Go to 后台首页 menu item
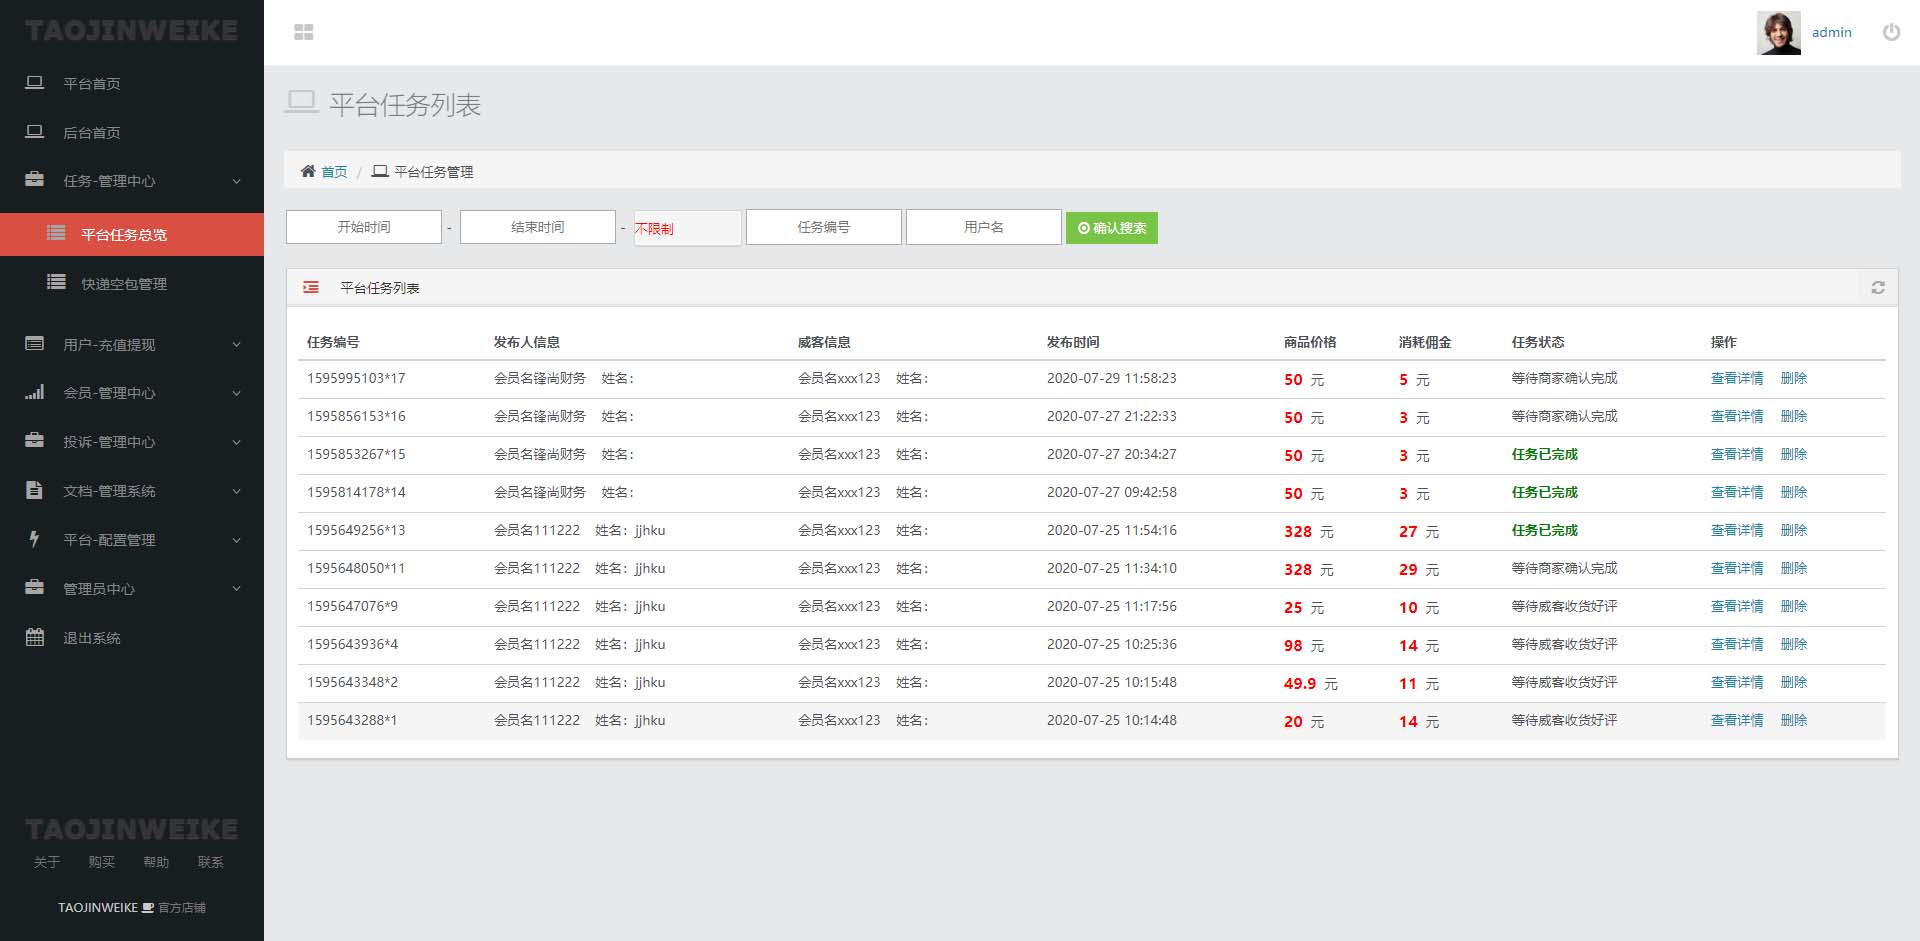 coord(92,133)
